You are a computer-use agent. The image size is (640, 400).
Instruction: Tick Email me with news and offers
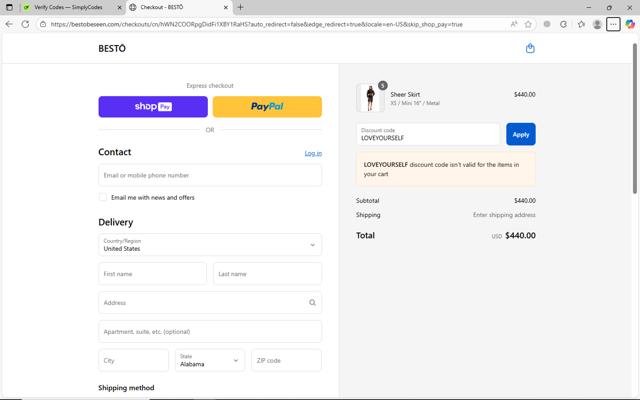[103, 198]
